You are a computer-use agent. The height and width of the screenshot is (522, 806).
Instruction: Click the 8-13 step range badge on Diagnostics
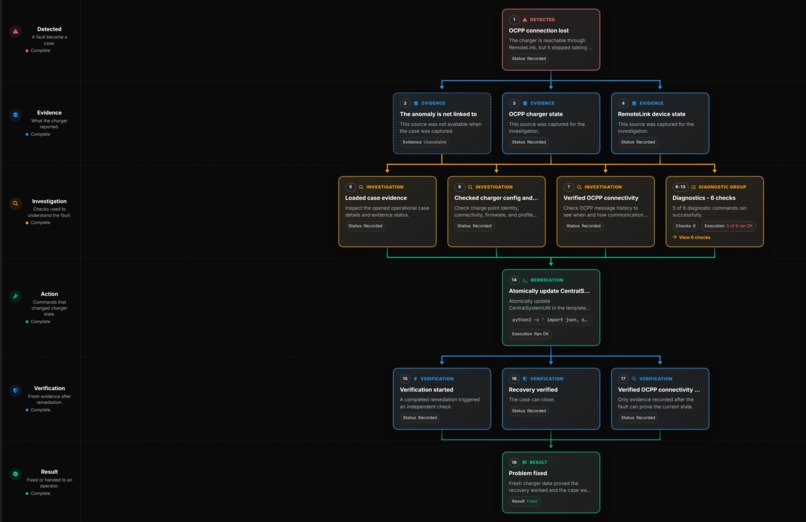680,187
